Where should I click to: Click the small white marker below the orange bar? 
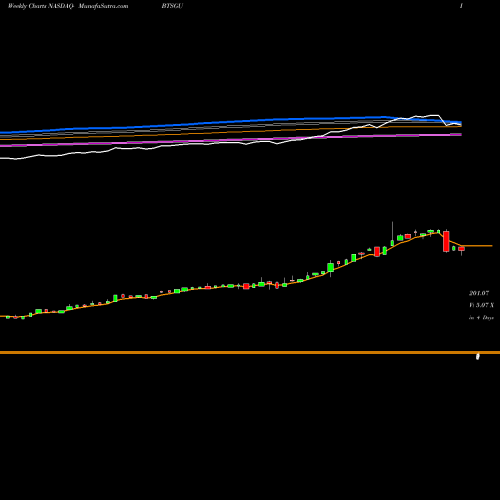click(478, 357)
